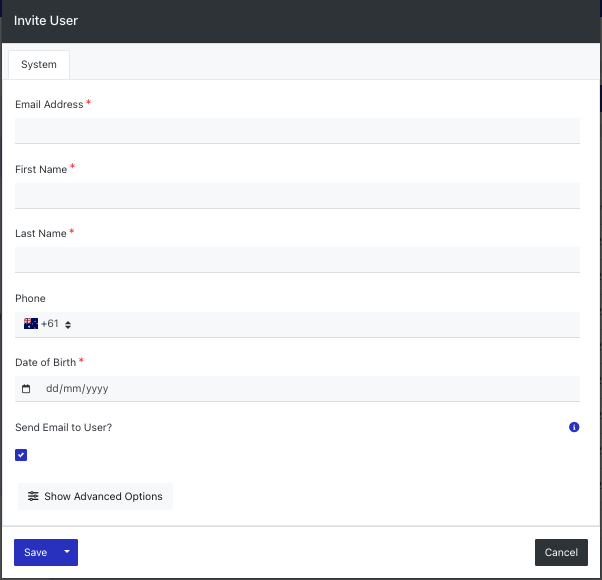Screen dimensions: 602x580
Task: Expand Show Advanced Options
Action: [95, 496]
